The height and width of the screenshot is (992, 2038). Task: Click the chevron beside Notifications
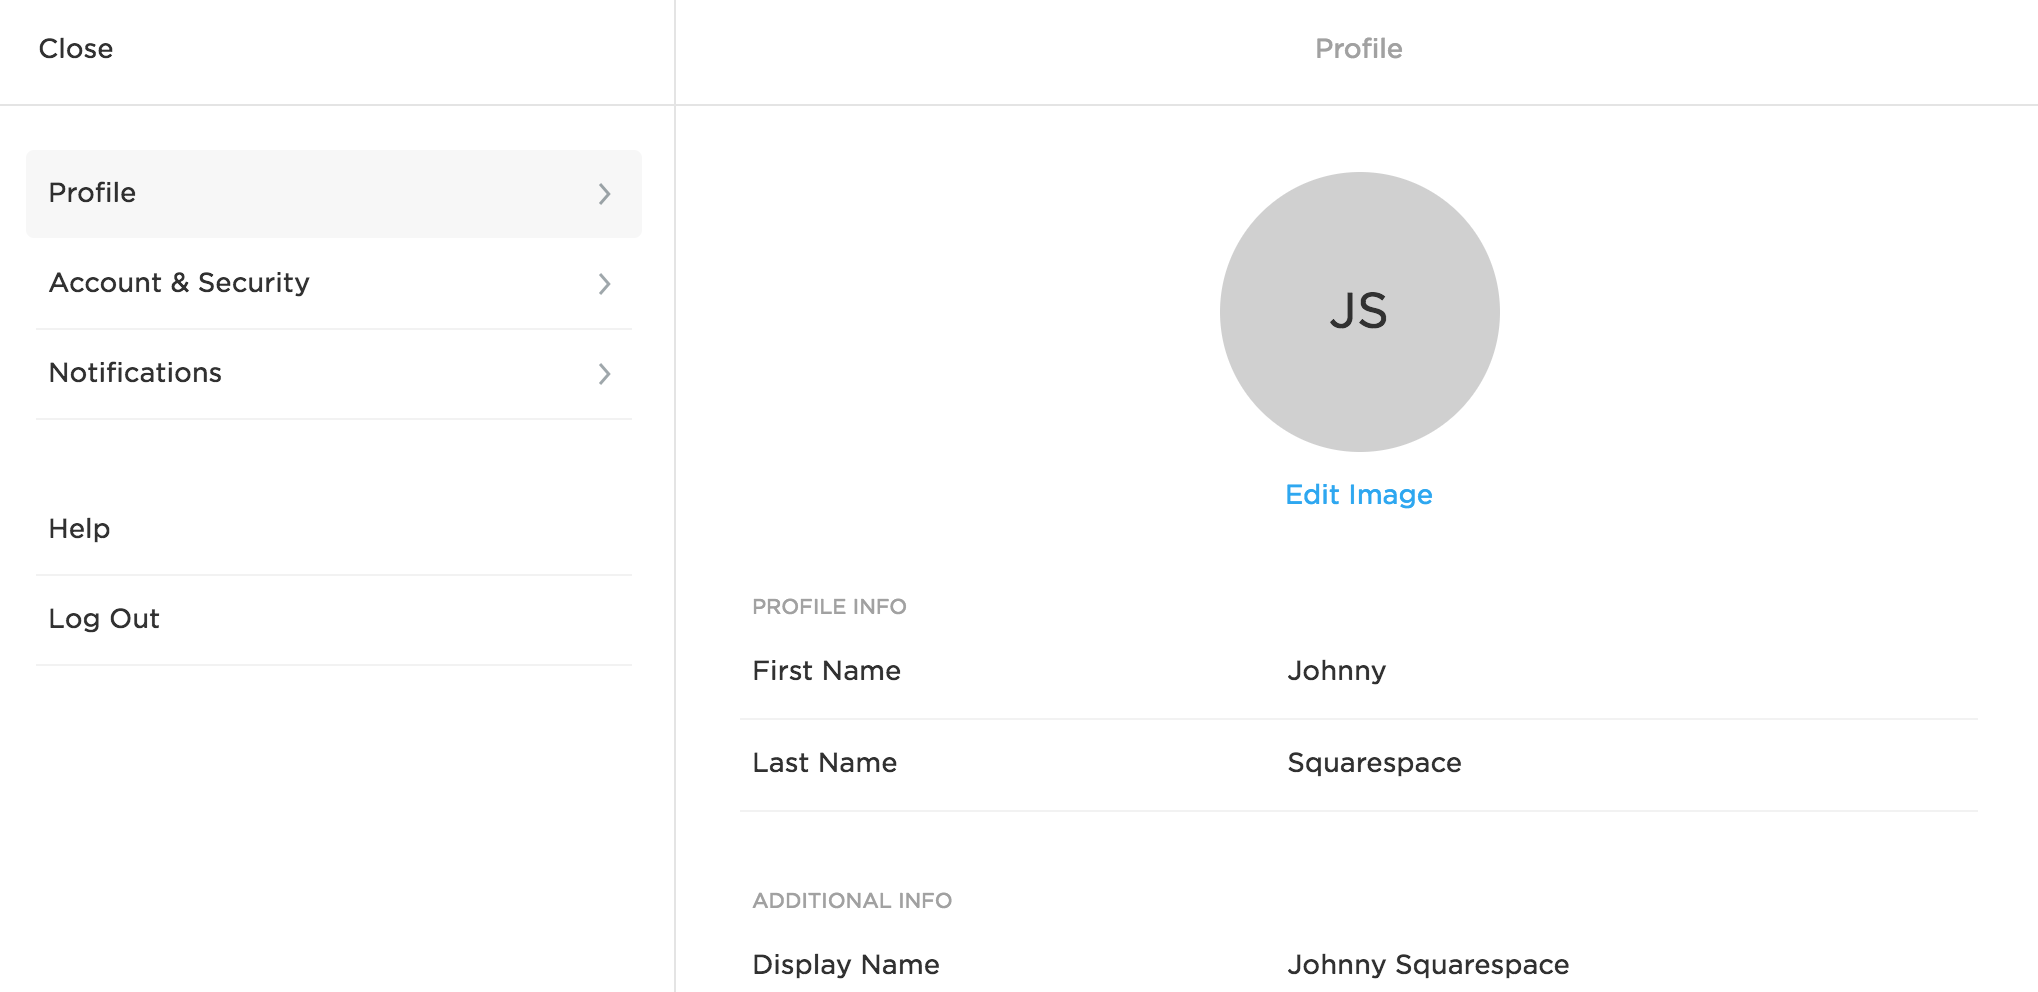[604, 374]
